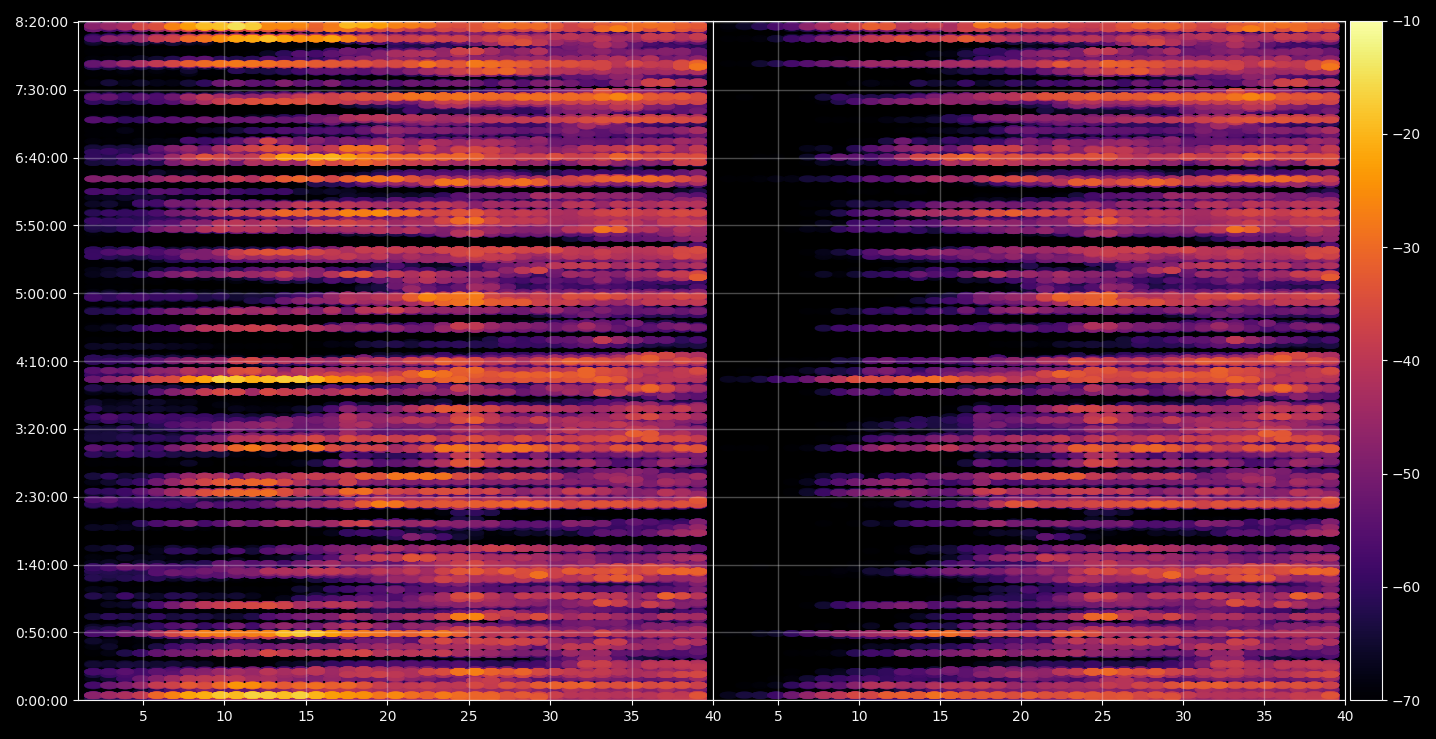The width and height of the screenshot is (1436, 739).
Task: Click the −10 colorbar tick label
Action: (x=1405, y=22)
